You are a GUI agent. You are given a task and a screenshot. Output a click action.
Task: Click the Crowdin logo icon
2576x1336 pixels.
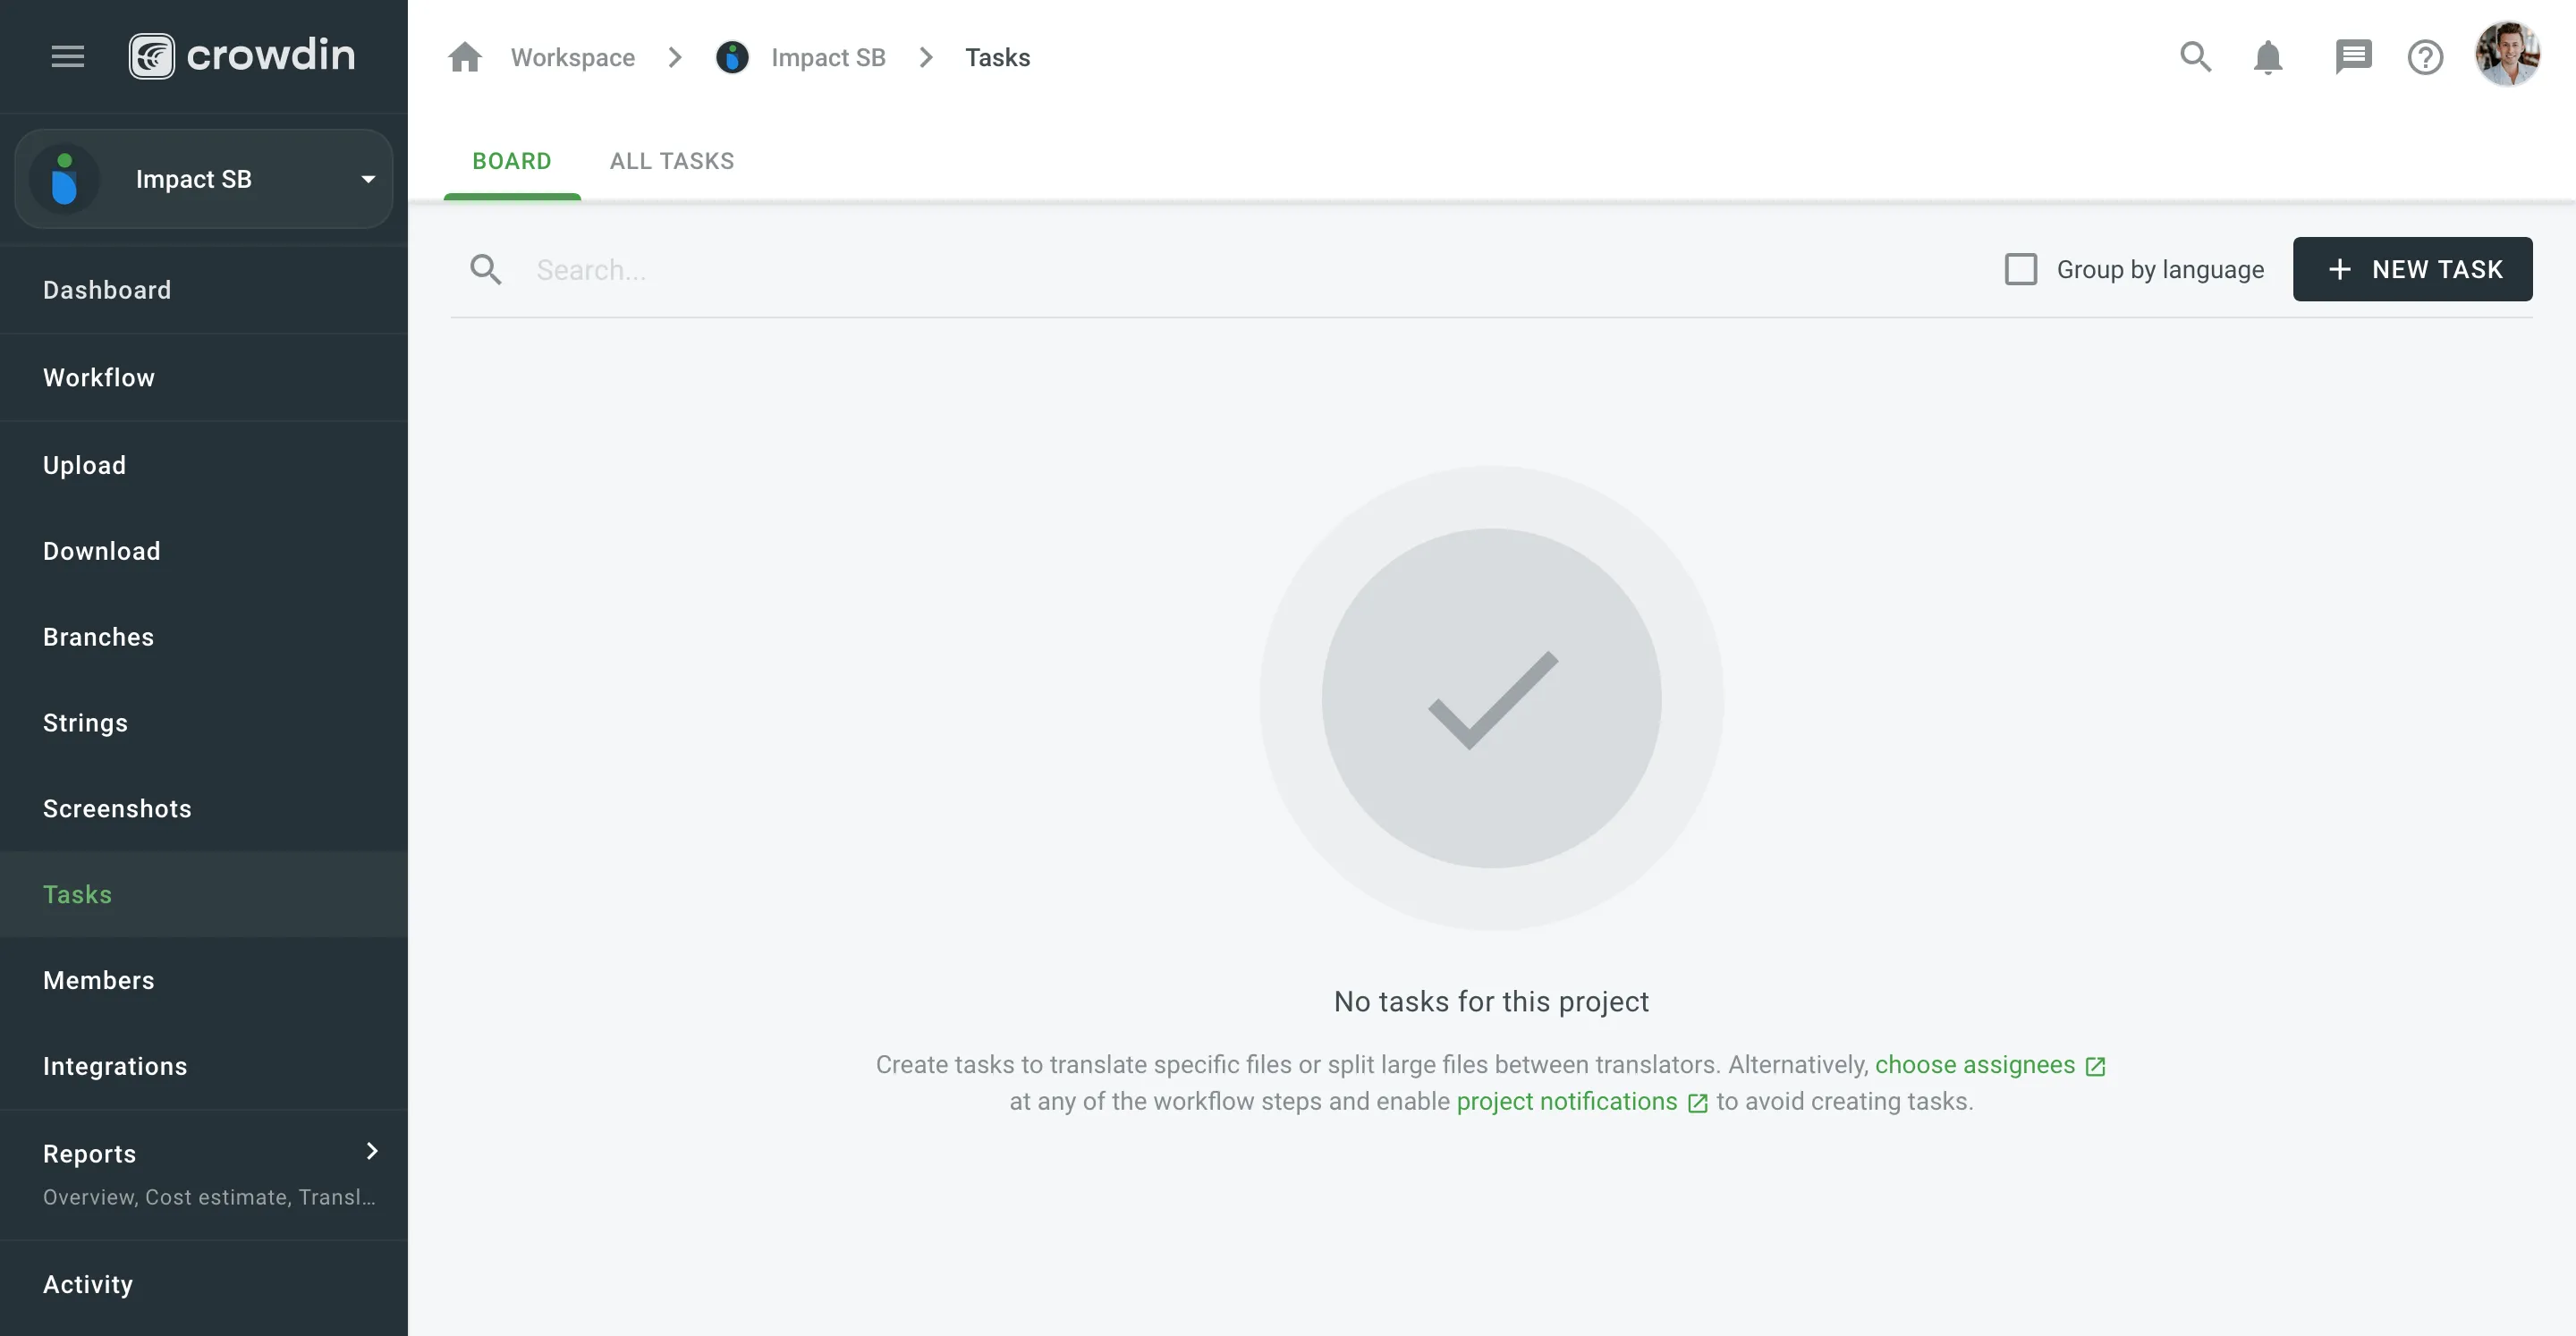point(152,56)
